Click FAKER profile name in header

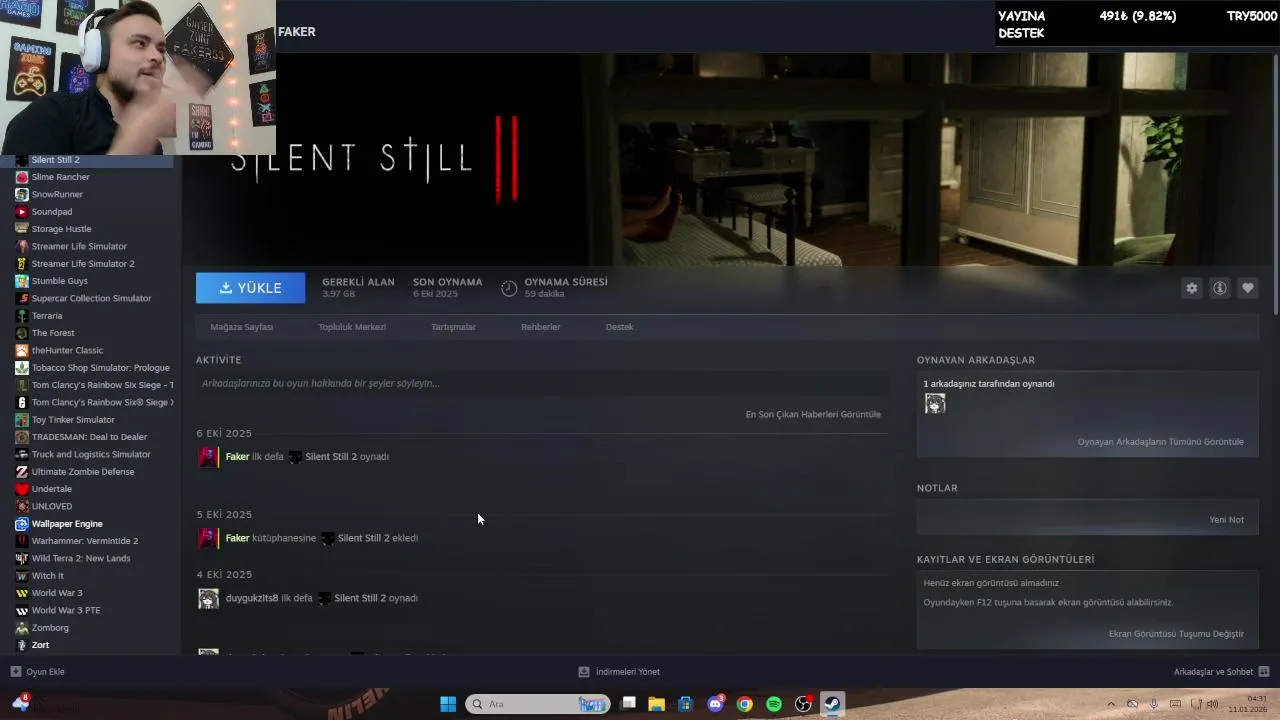coord(297,32)
